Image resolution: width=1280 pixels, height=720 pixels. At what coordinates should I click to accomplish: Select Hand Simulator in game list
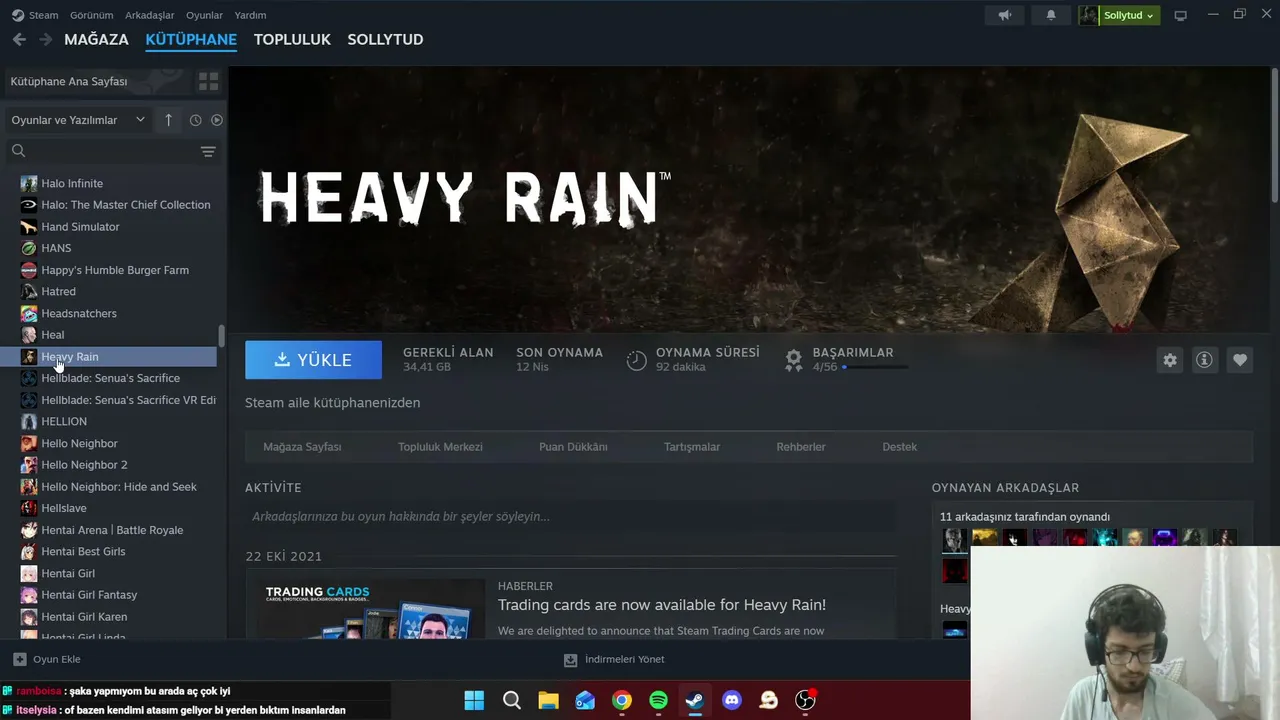tap(80, 227)
